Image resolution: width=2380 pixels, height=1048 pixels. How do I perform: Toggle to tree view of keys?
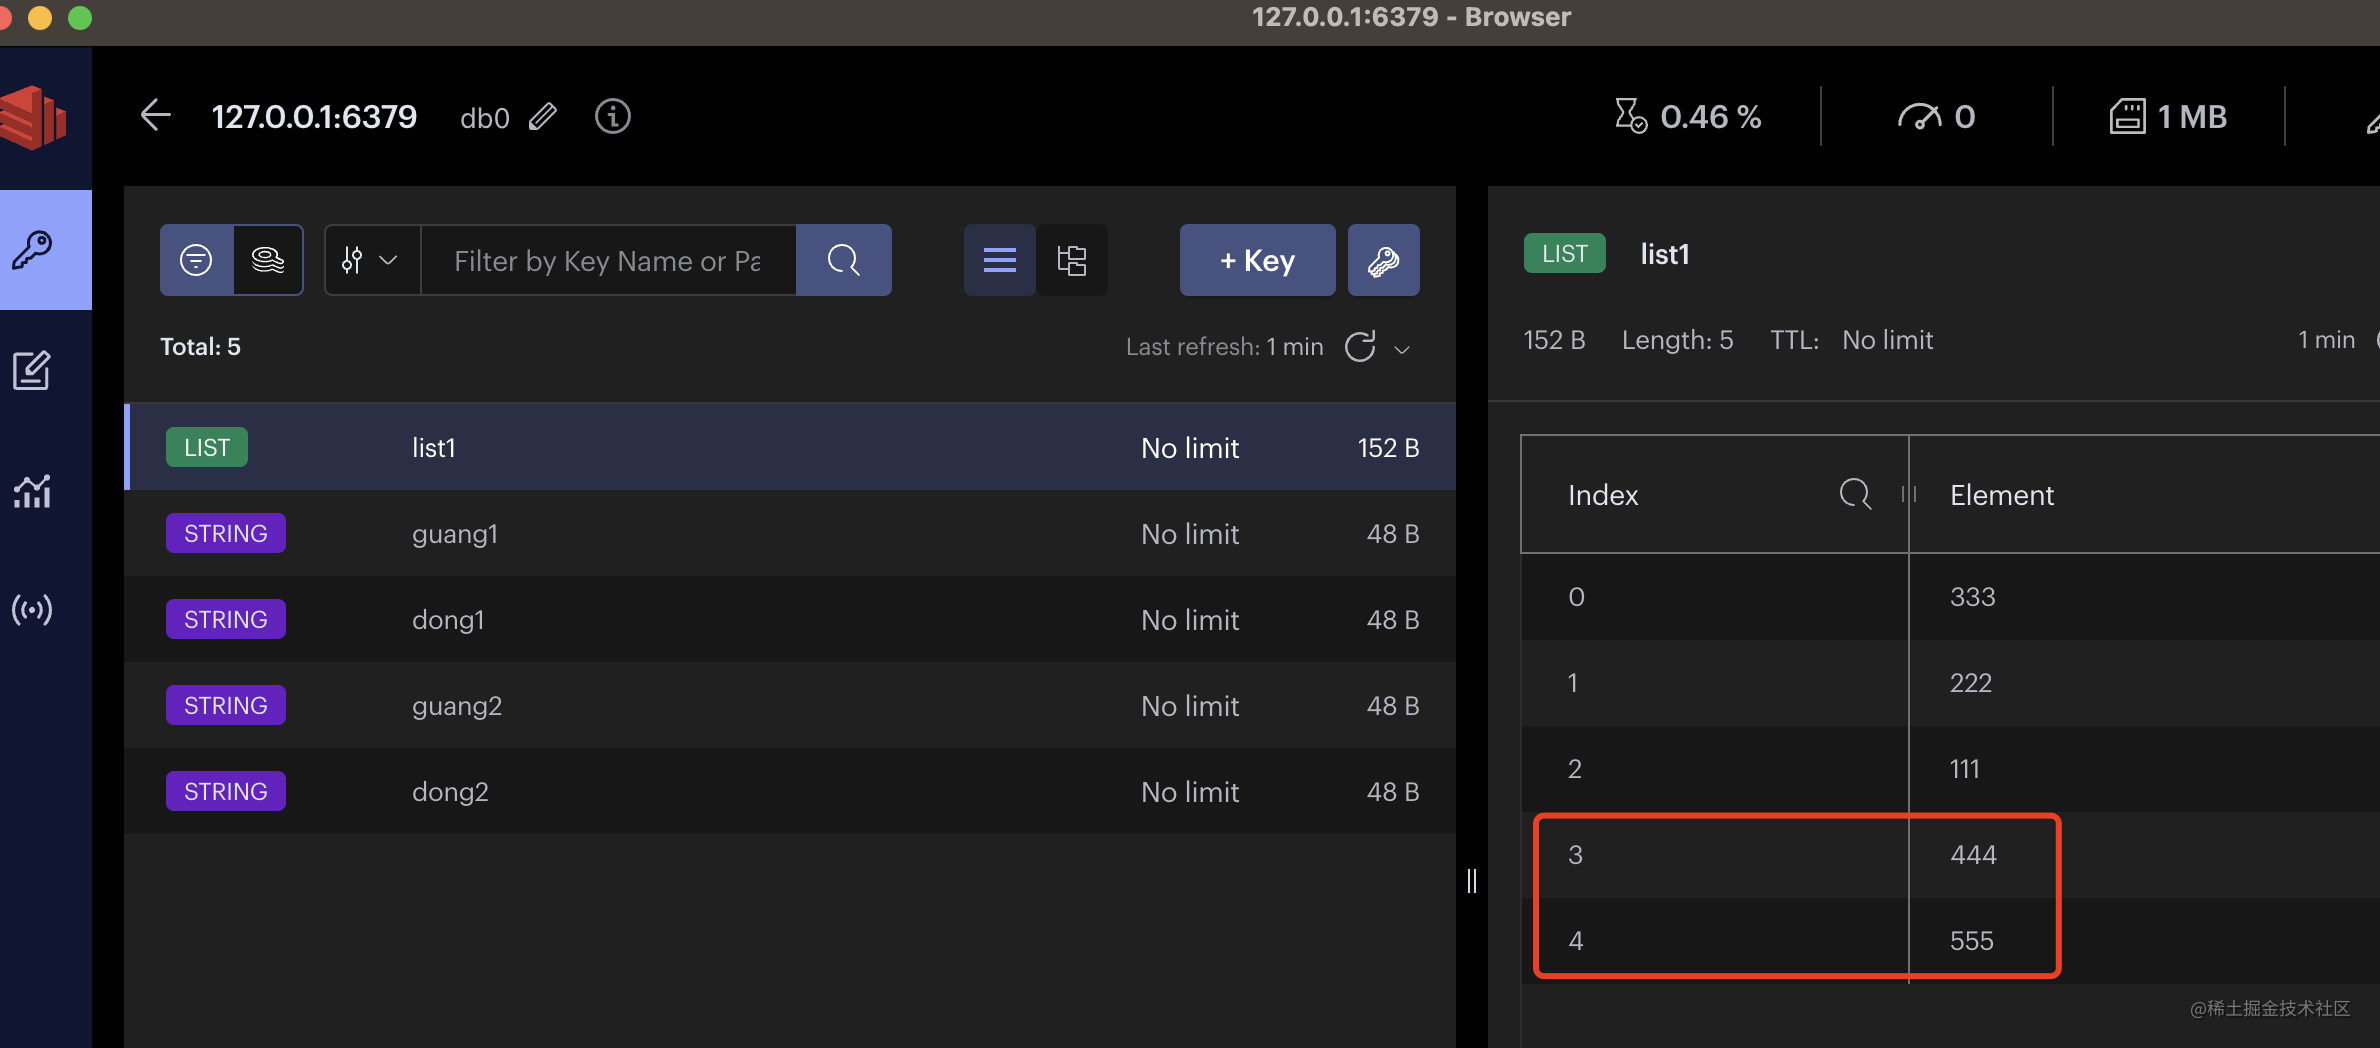pos(1072,260)
